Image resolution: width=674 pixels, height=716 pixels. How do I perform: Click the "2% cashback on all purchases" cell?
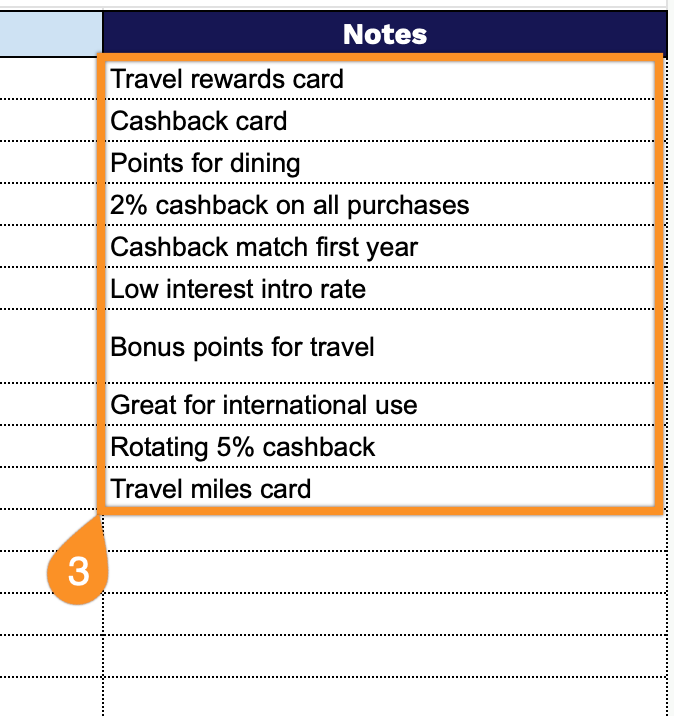pyautogui.click(x=380, y=205)
